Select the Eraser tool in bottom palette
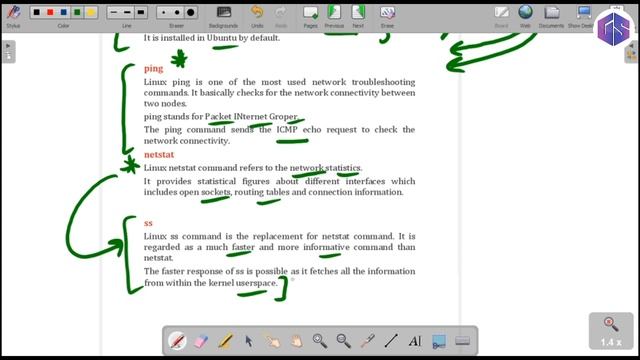The height and width of the screenshot is (360, 640). click(201, 341)
